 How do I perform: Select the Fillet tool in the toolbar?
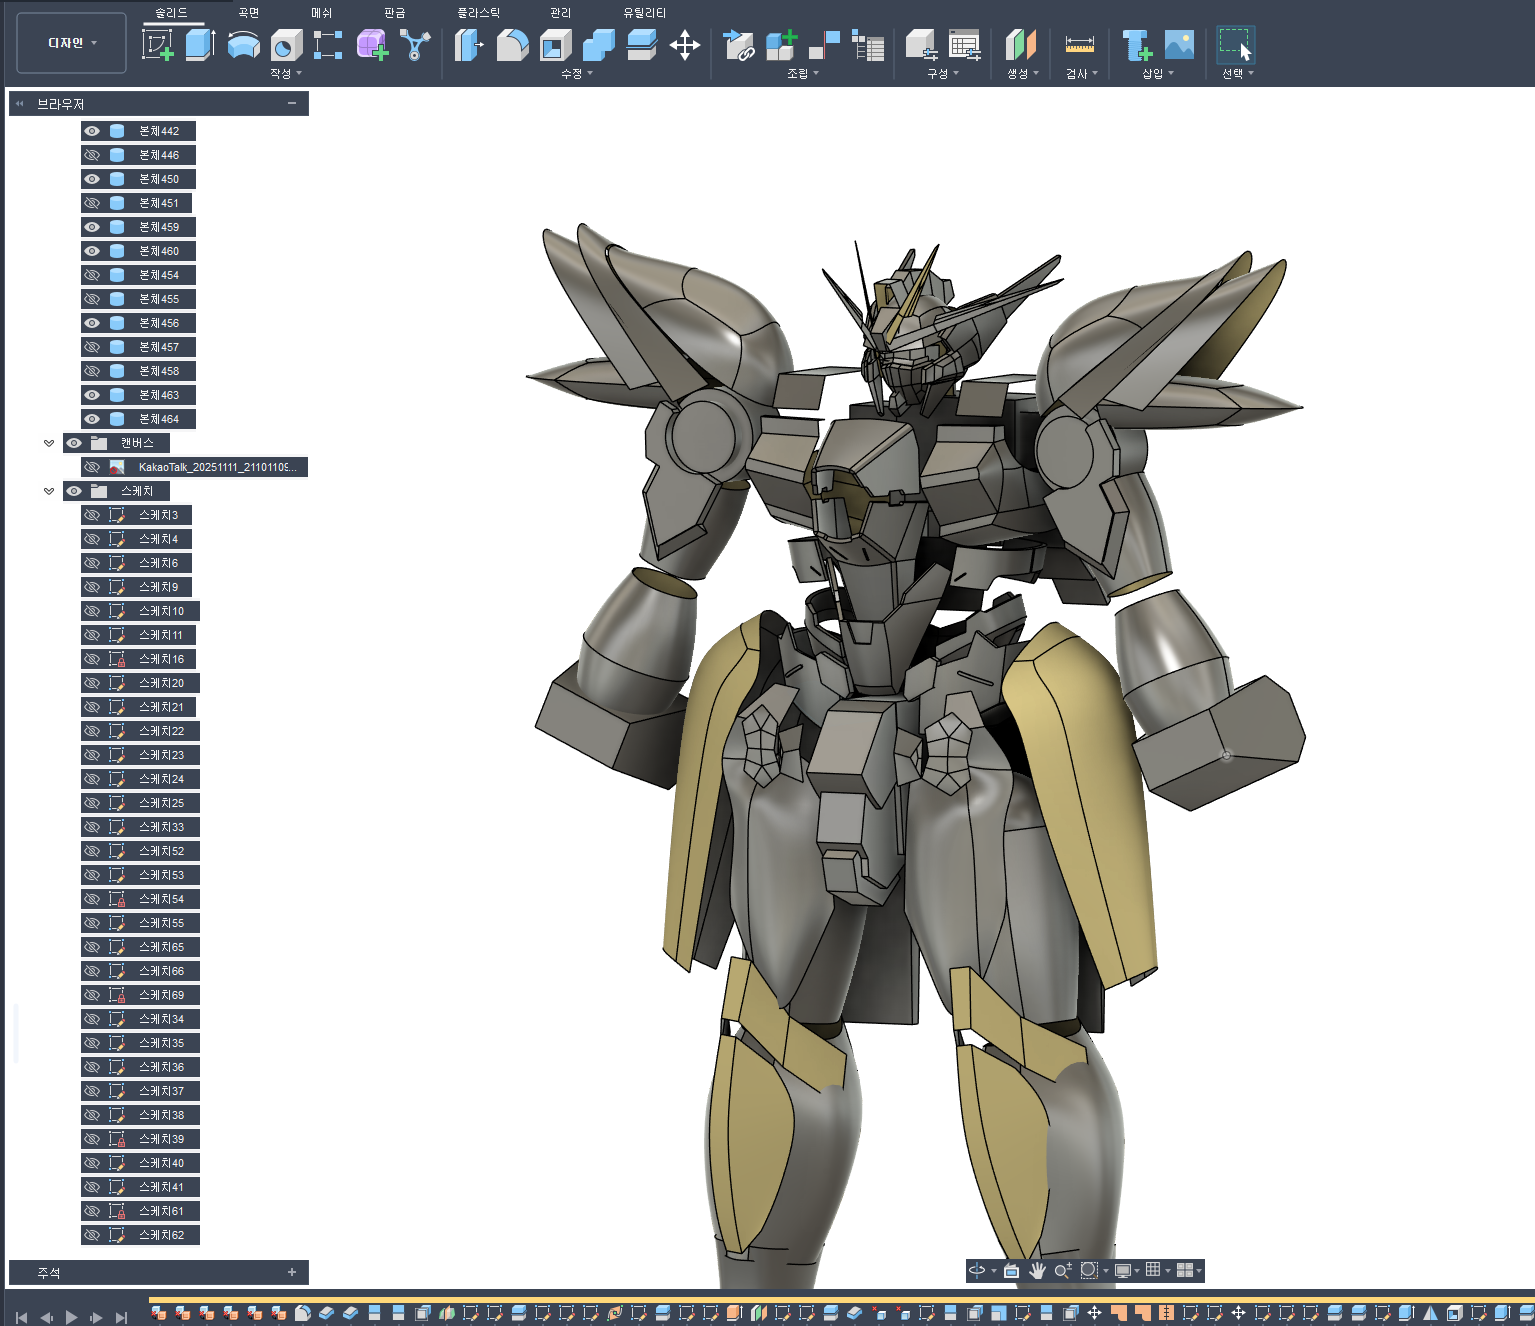pyautogui.click(x=512, y=45)
